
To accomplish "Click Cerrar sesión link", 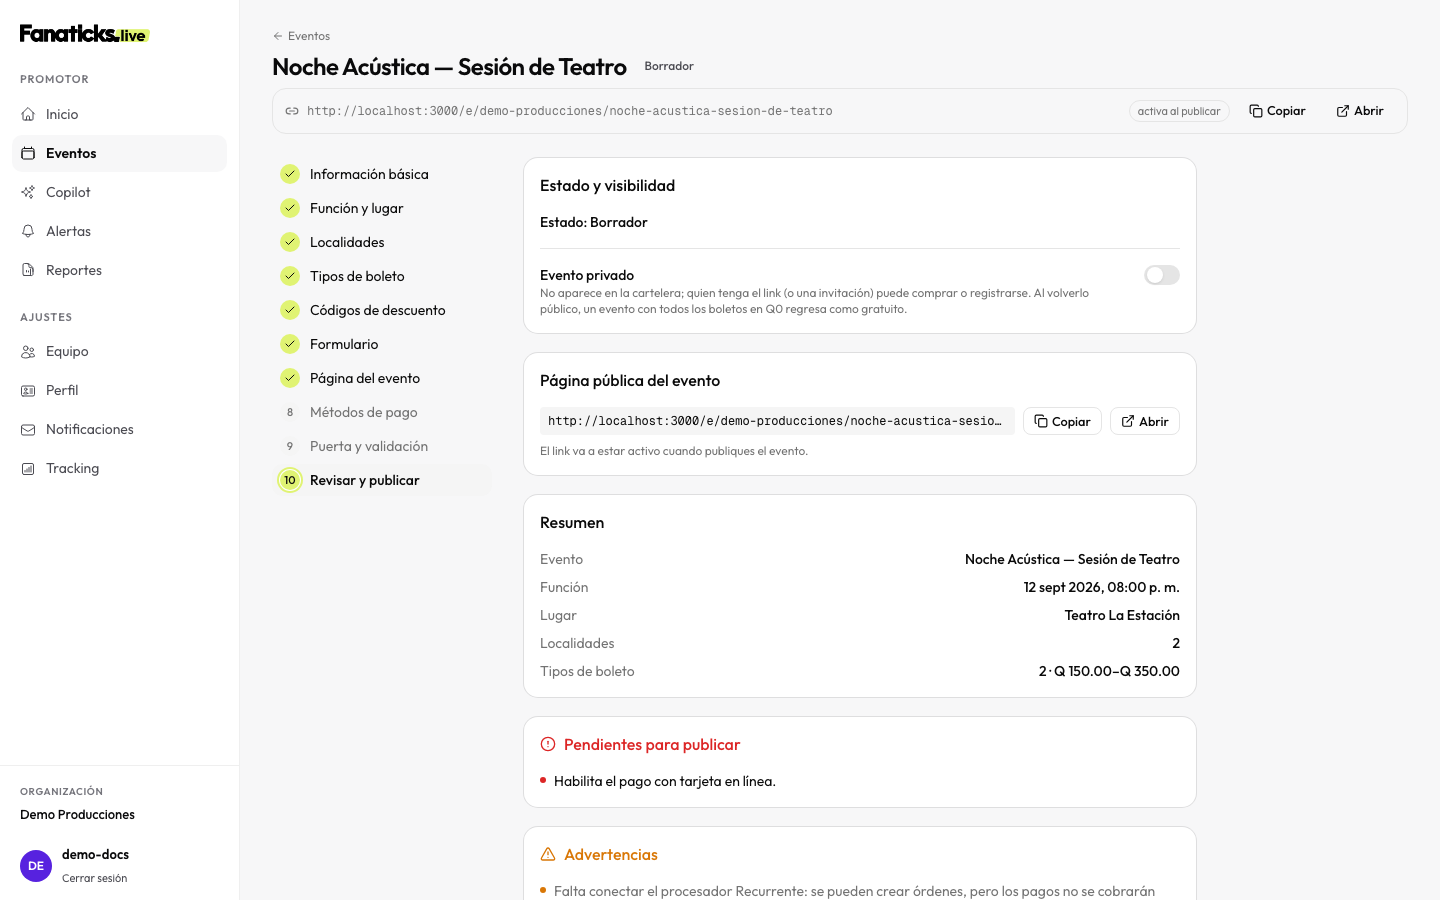I will [x=95, y=878].
